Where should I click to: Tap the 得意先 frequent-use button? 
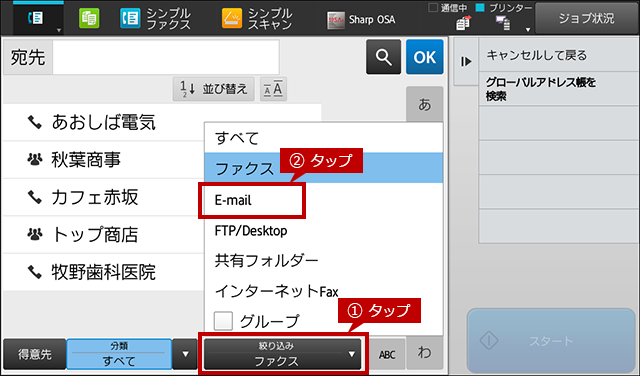point(35,354)
